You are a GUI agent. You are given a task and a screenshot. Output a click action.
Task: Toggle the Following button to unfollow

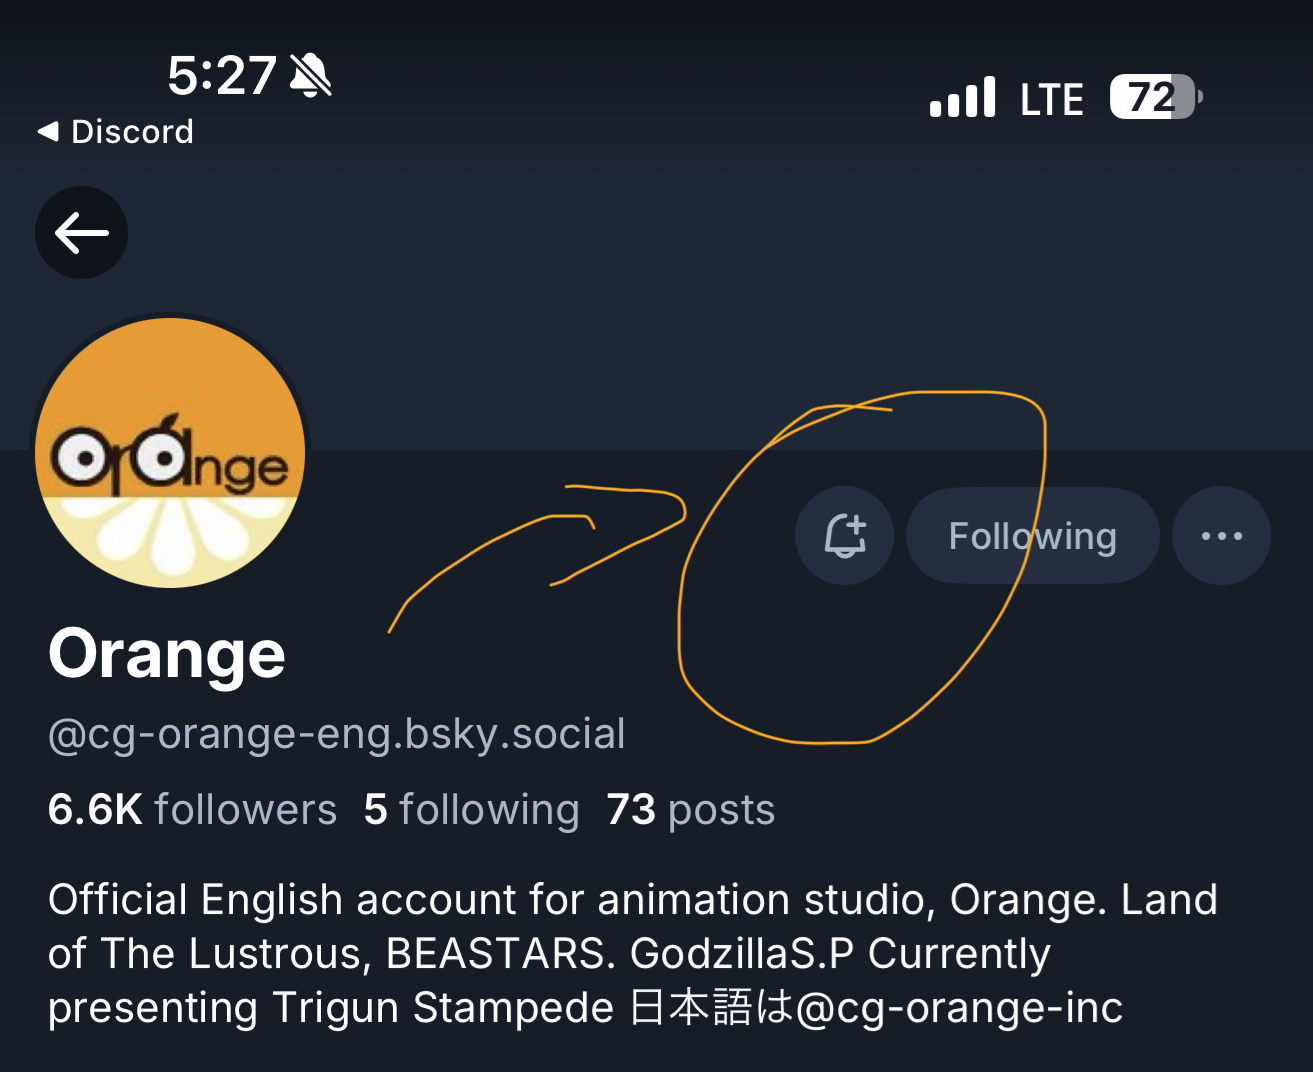tap(1032, 536)
